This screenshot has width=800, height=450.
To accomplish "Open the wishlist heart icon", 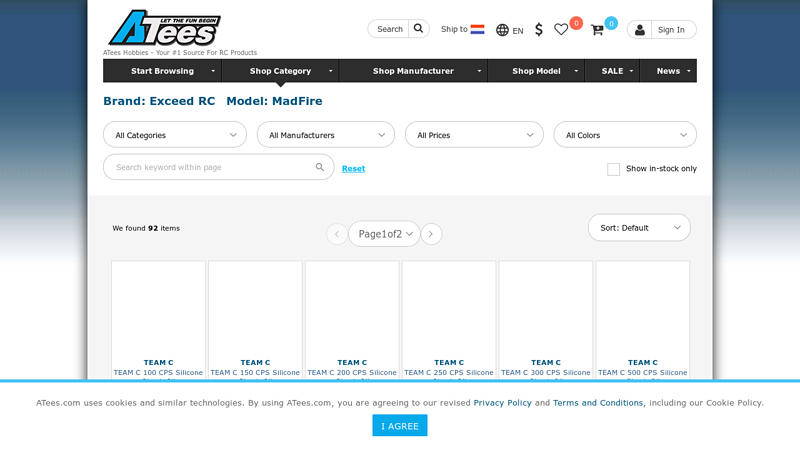I will tap(561, 30).
